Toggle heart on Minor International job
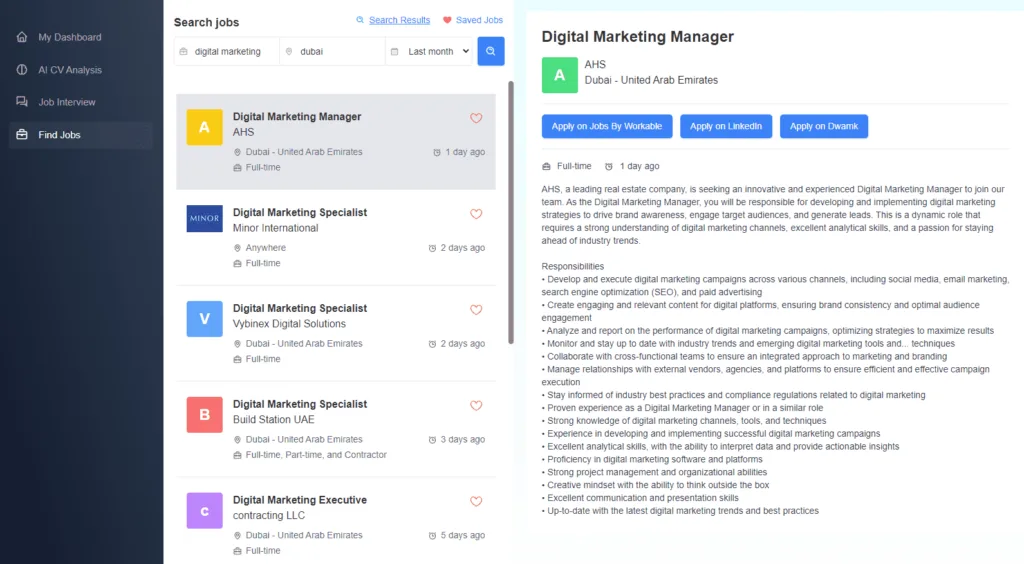This screenshot has height=564, width=1024. (476, 214)
